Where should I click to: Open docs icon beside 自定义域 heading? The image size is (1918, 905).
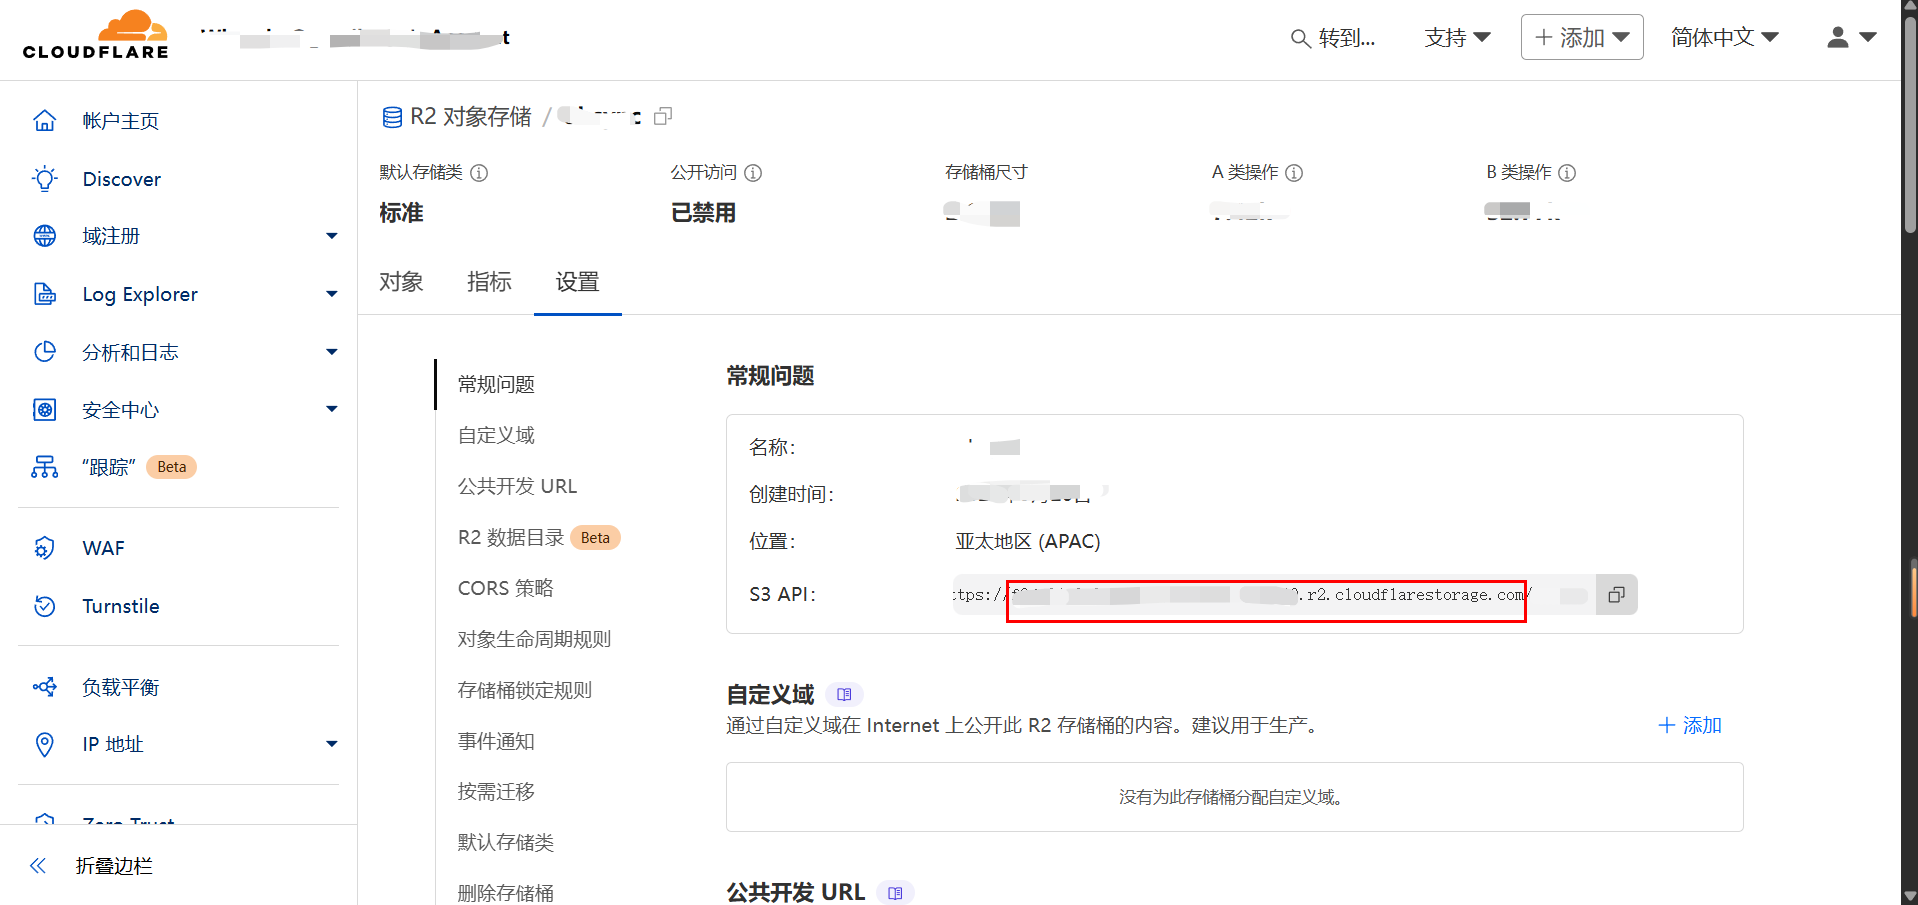point(844,694)
